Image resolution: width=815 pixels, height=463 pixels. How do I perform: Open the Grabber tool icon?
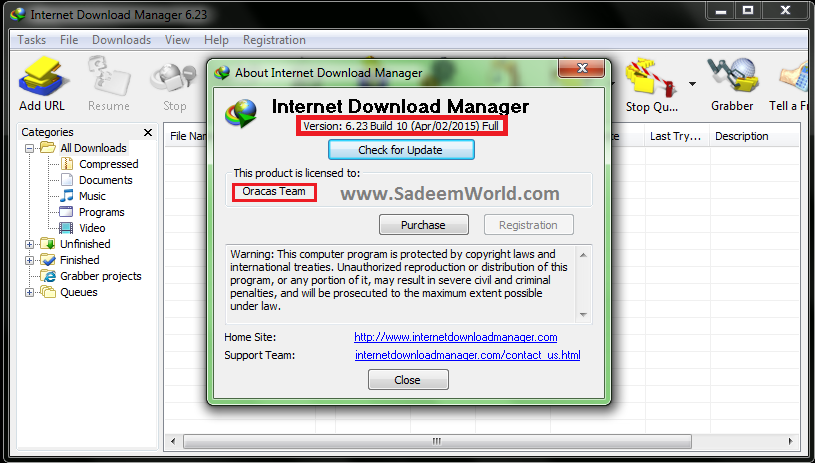732,78
